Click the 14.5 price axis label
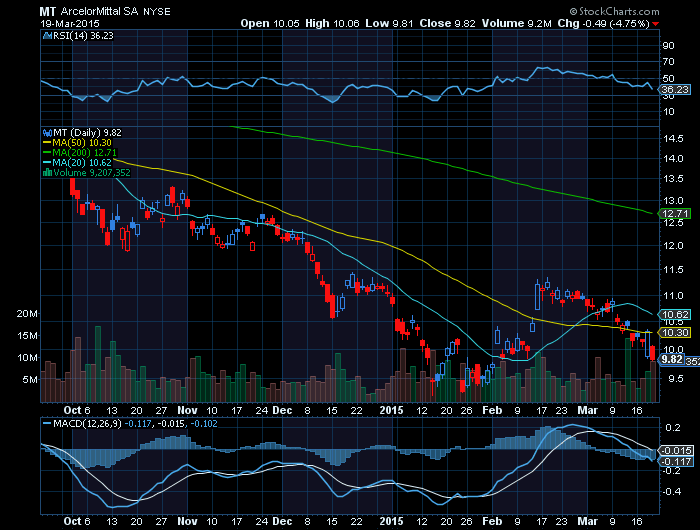Screen dimensions: 700x530 coord(673,139)
